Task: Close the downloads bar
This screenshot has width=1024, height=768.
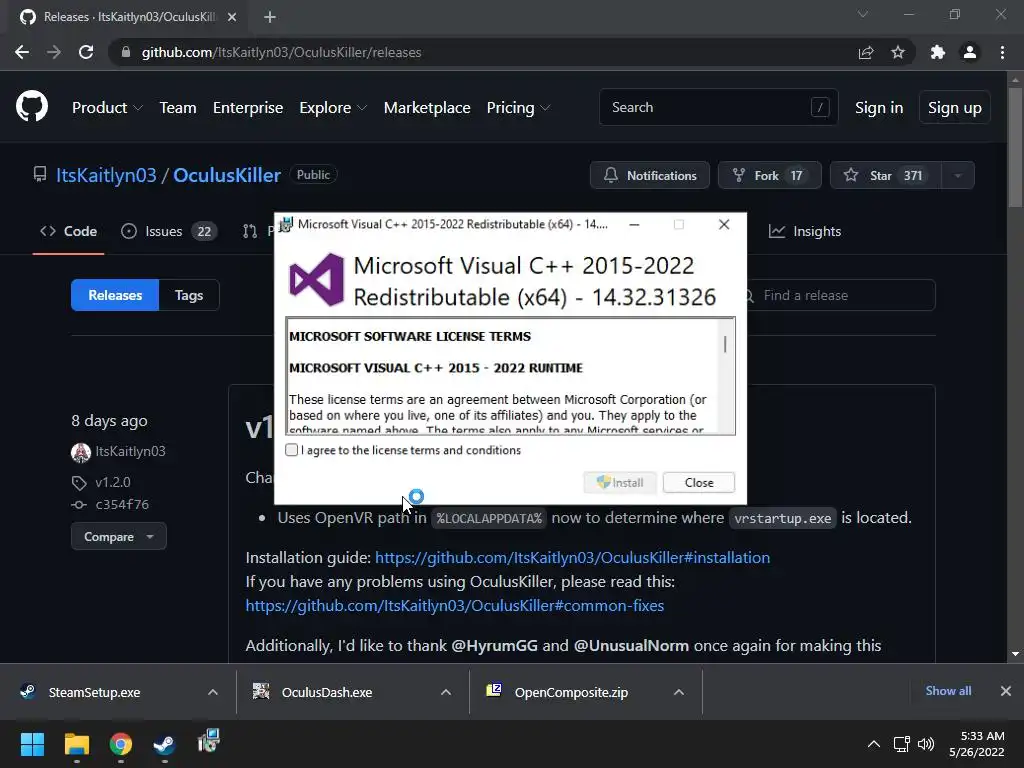Action: pyautogui.click(x=1006, y=691)
